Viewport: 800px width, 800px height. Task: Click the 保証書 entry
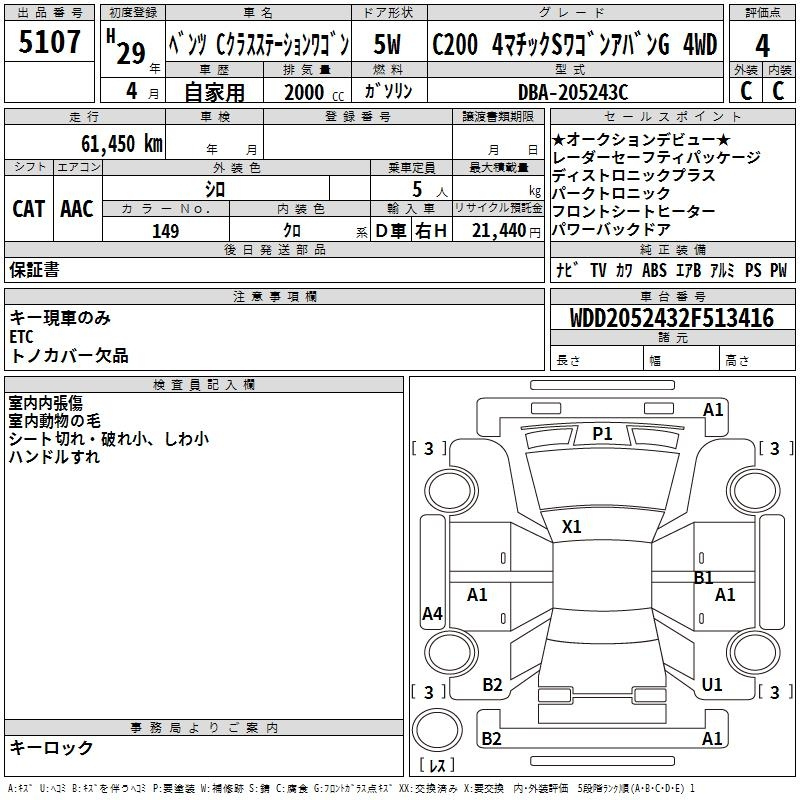pyautogui.click(x=34, y=269)
